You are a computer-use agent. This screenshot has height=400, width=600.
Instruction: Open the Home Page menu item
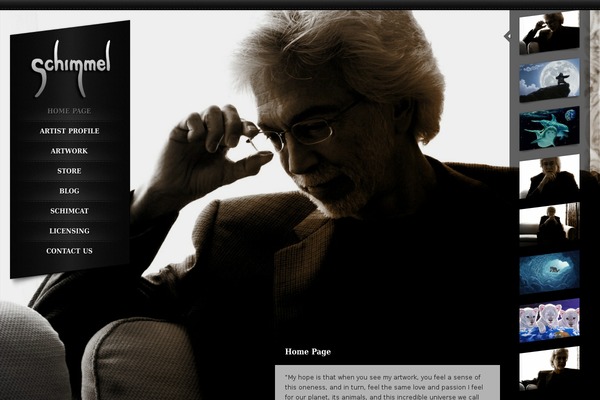pos(69,111)
